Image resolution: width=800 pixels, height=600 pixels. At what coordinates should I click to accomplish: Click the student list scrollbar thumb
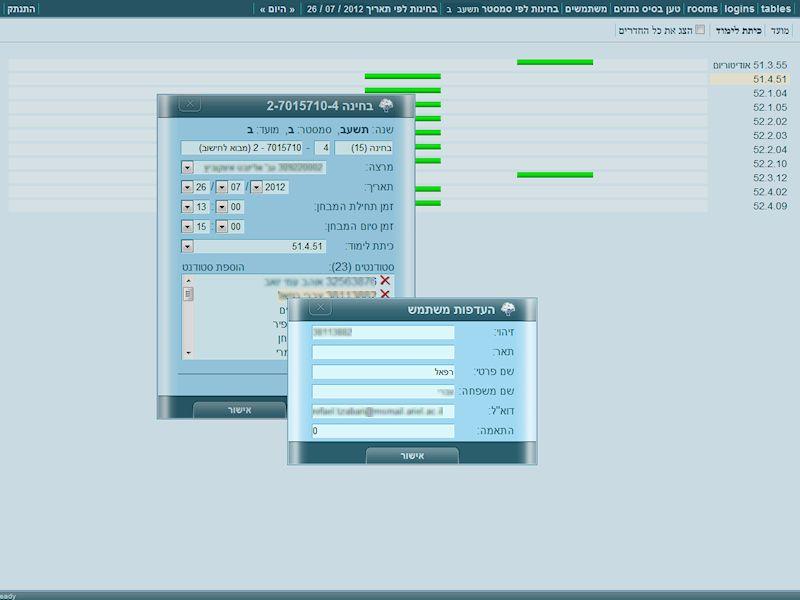(x=188, y=293)
